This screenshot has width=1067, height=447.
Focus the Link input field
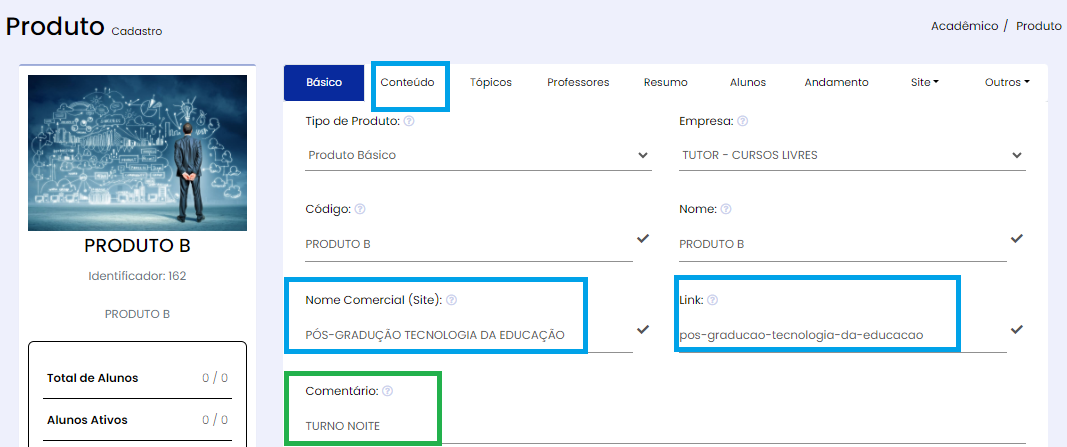pyautogui.click(x=842, y=335)
